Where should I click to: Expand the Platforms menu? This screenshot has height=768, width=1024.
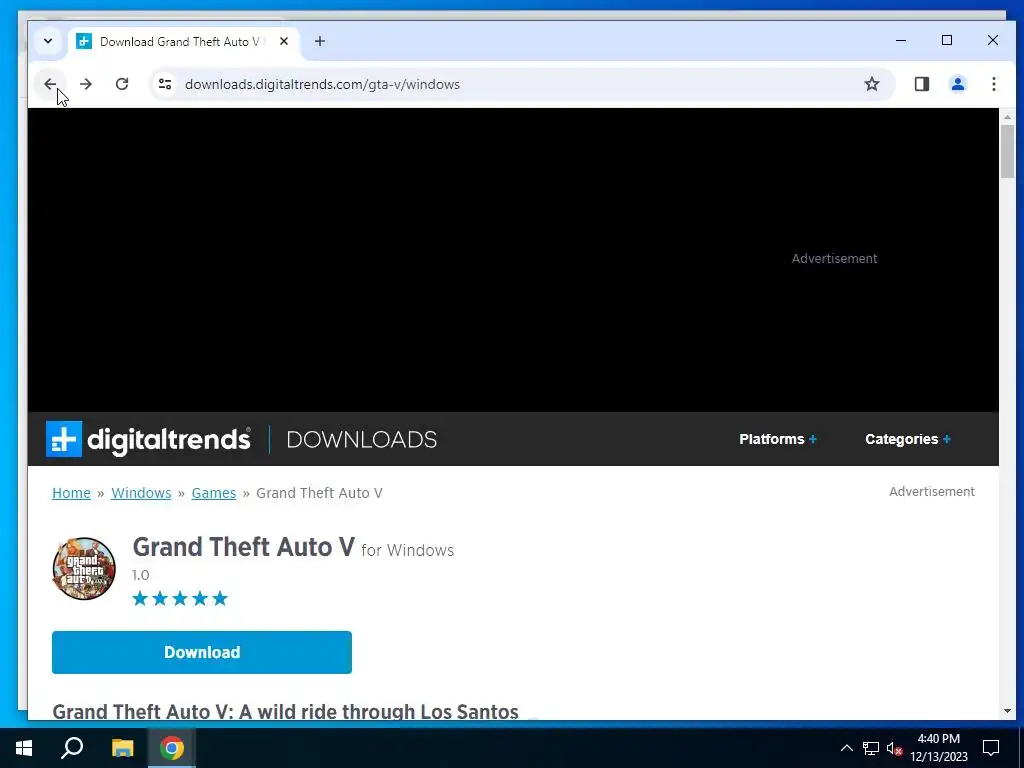pyautogui.click(x=778, y=440)
